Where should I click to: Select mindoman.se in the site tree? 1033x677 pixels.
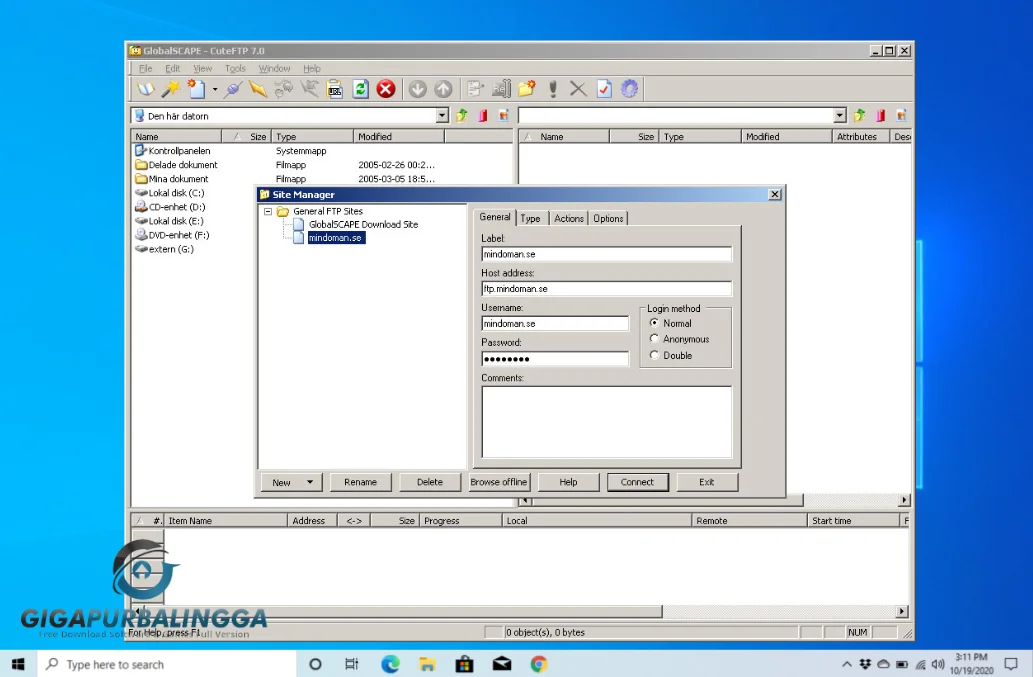tap(335, 238)
